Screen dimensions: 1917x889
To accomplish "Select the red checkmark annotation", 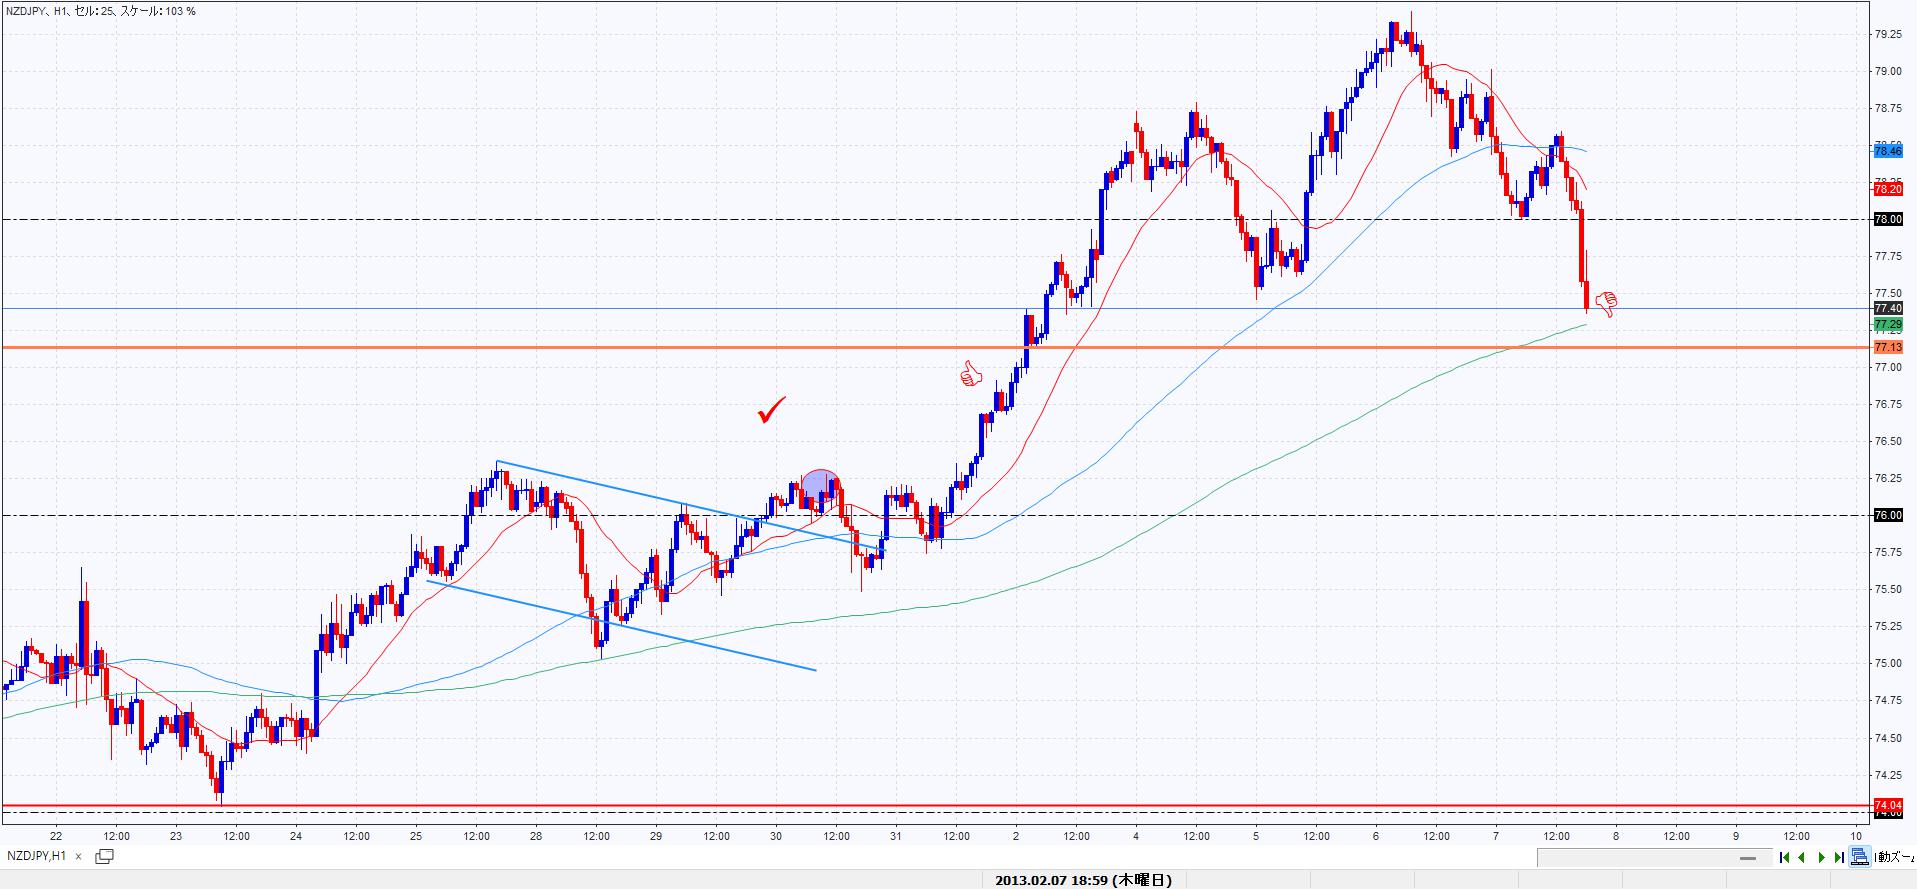I will click(771, 410).
